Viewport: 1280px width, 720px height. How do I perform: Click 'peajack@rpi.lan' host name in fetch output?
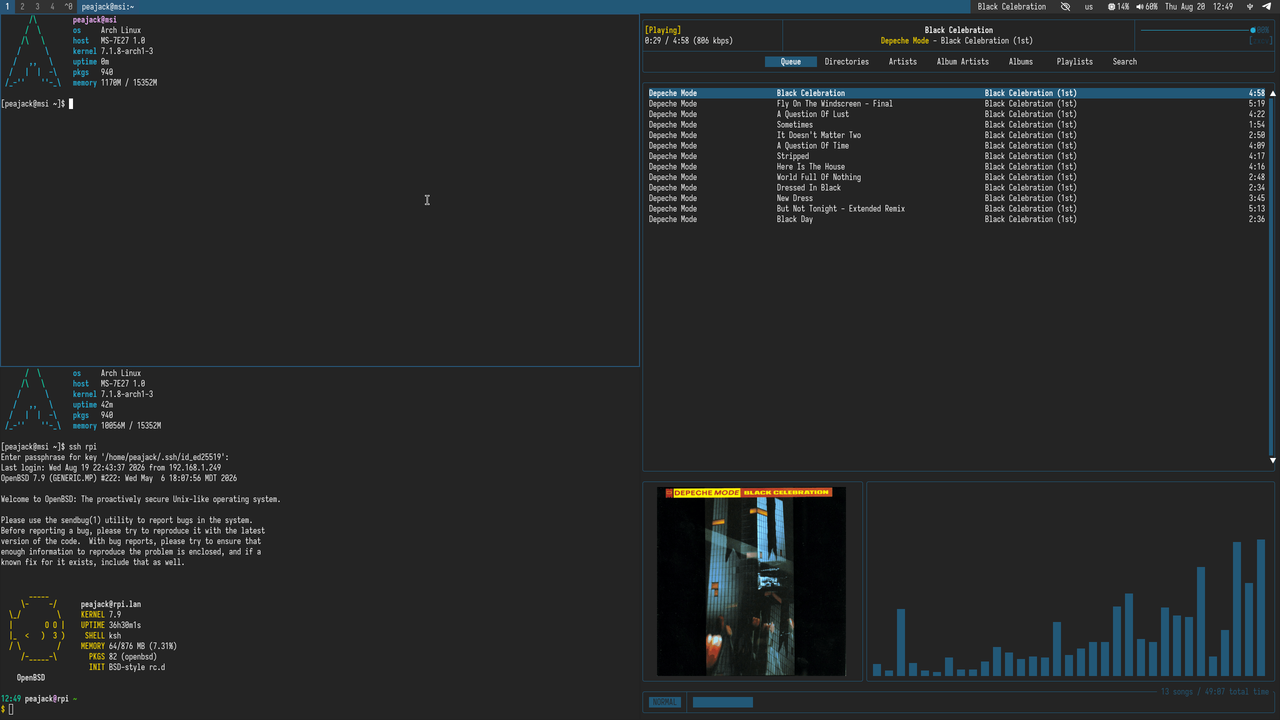click(111, 604)
